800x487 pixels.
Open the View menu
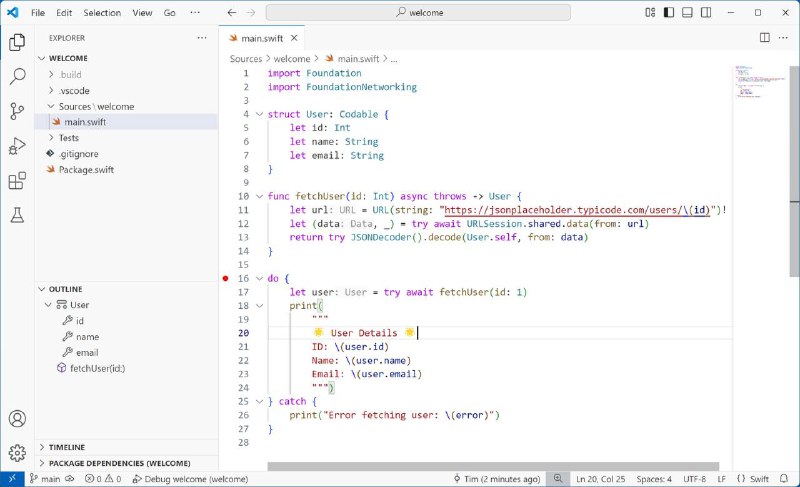[142, 13]
